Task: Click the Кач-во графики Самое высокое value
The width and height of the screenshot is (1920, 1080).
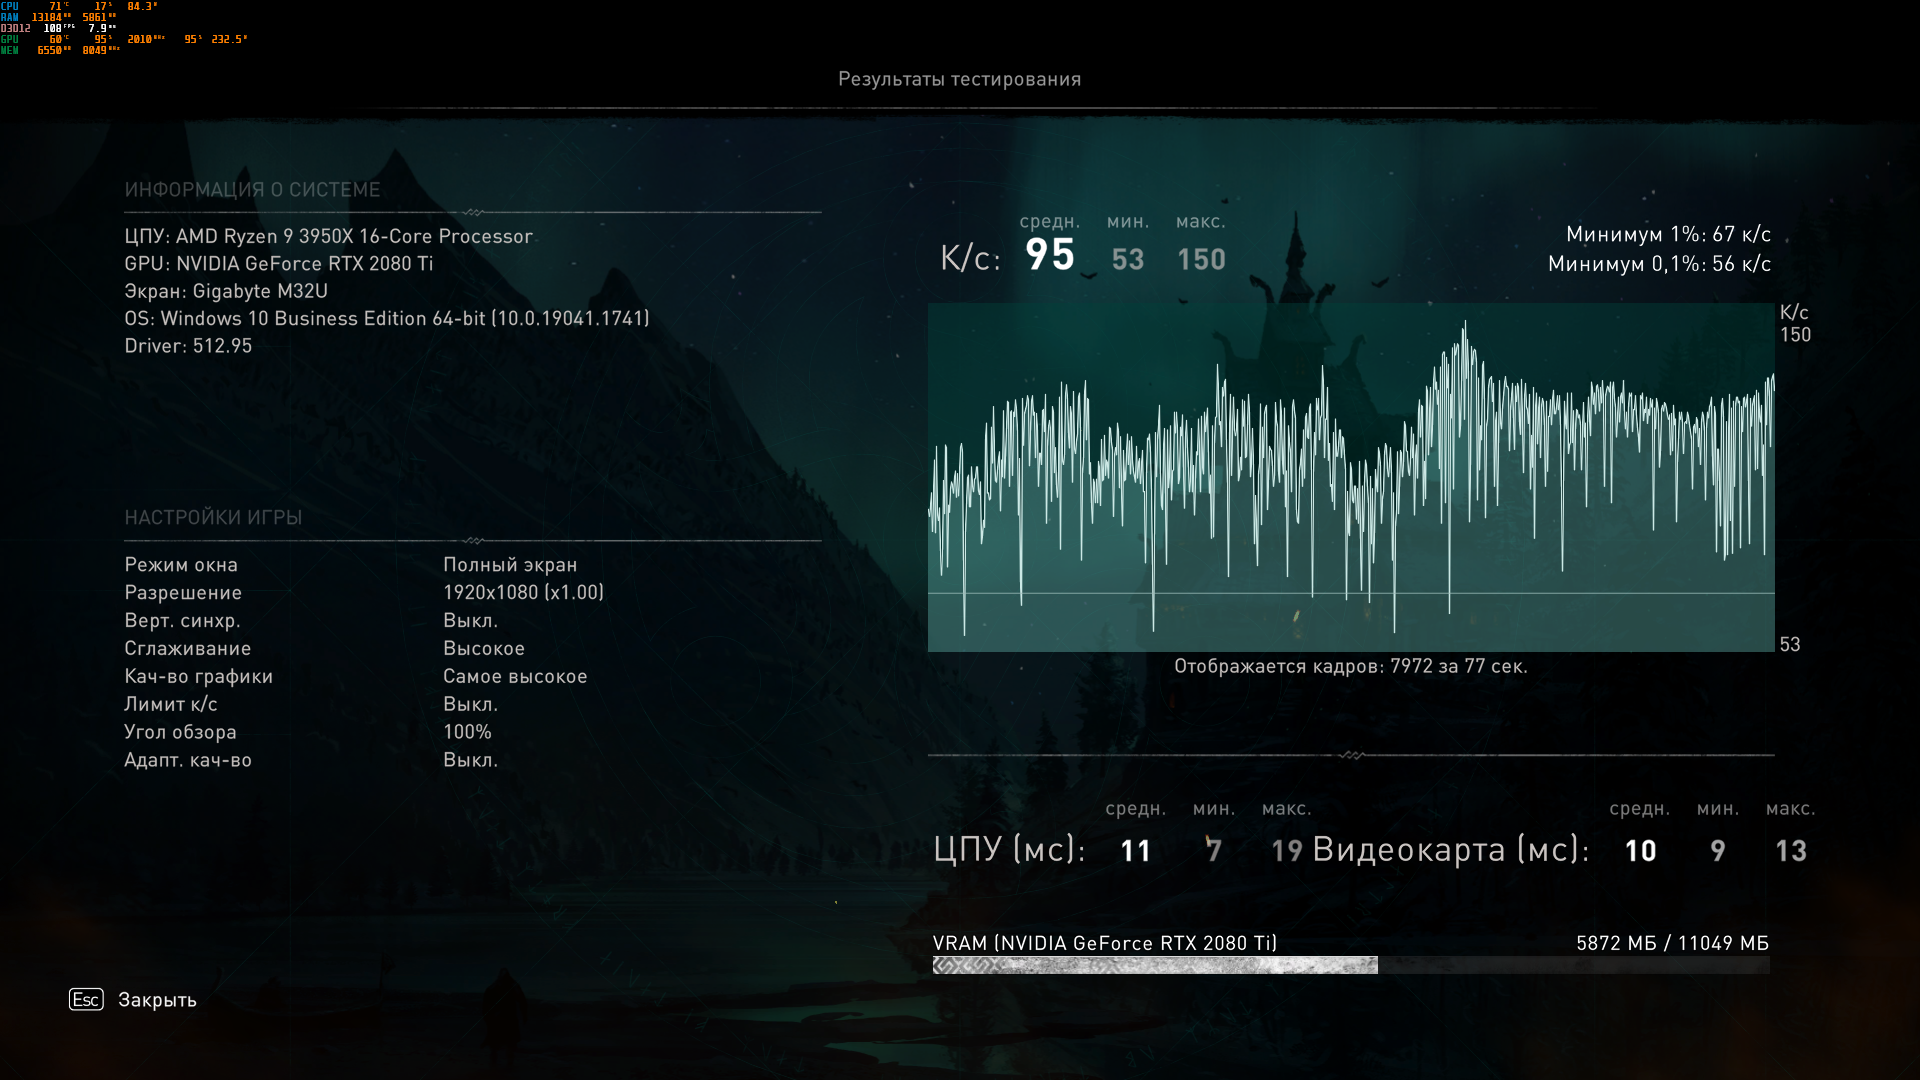Action: [x=515, y=676]
